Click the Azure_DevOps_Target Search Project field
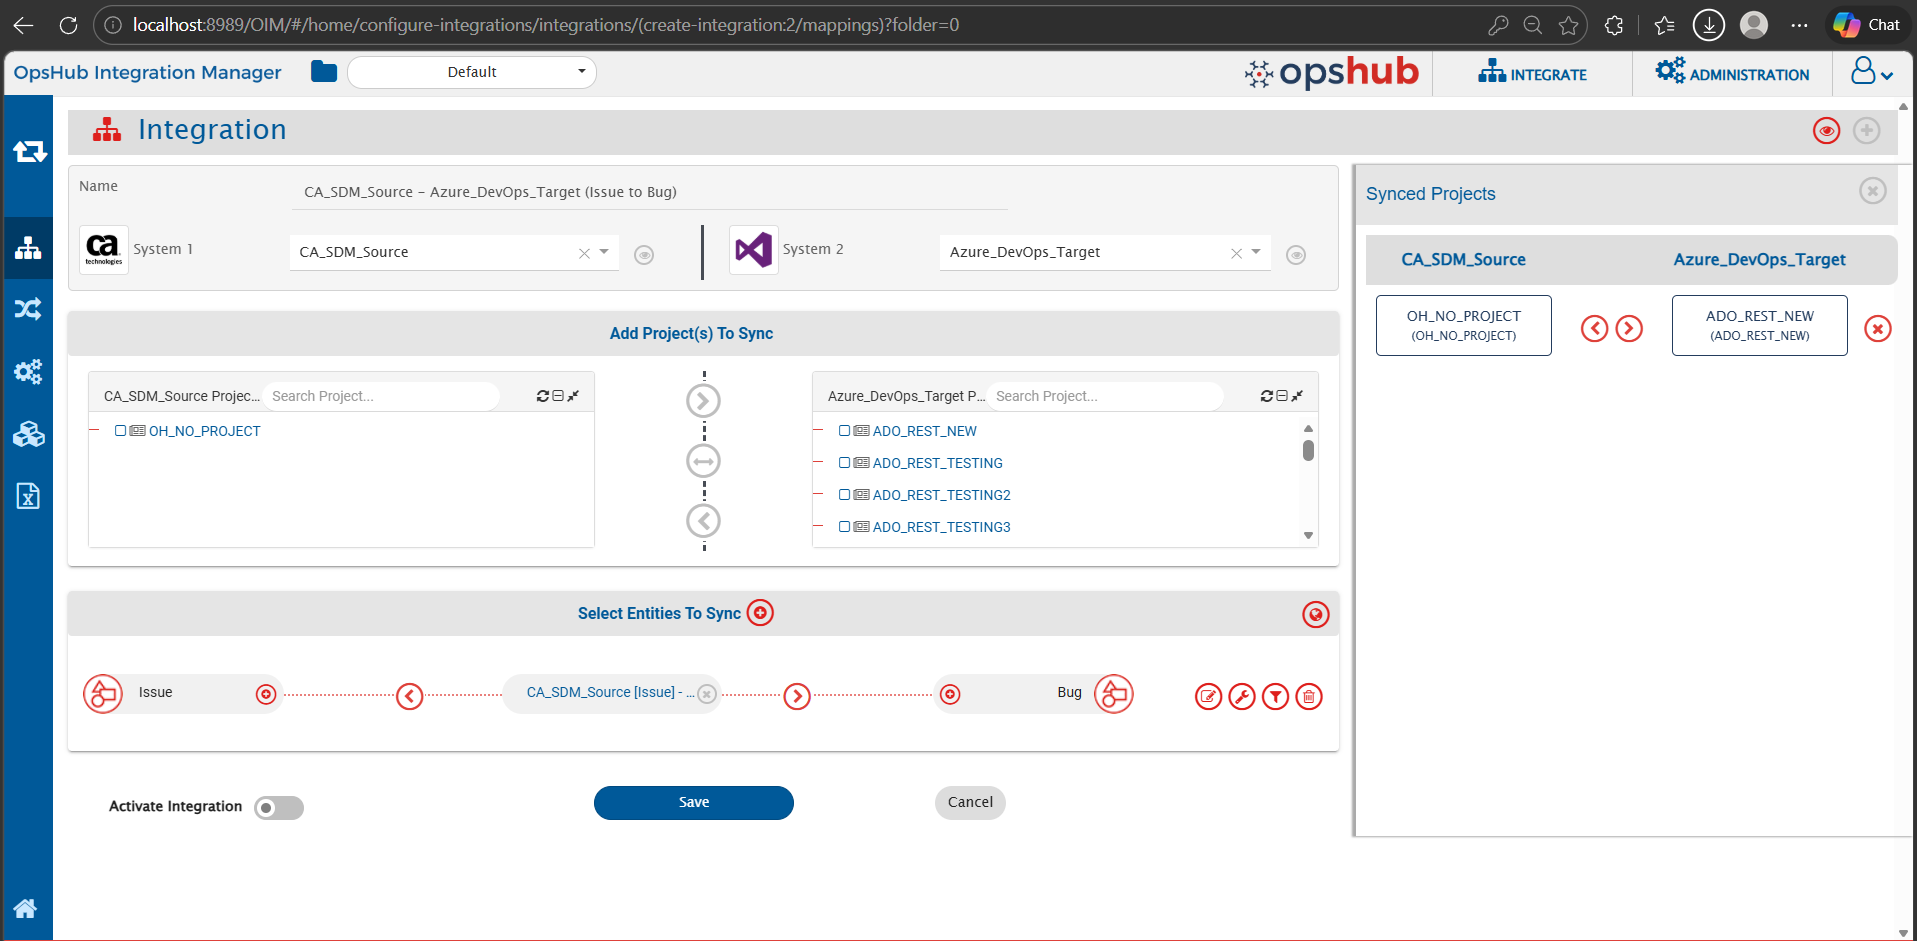Screen dimensions: 1917x941 (1103, 396)
